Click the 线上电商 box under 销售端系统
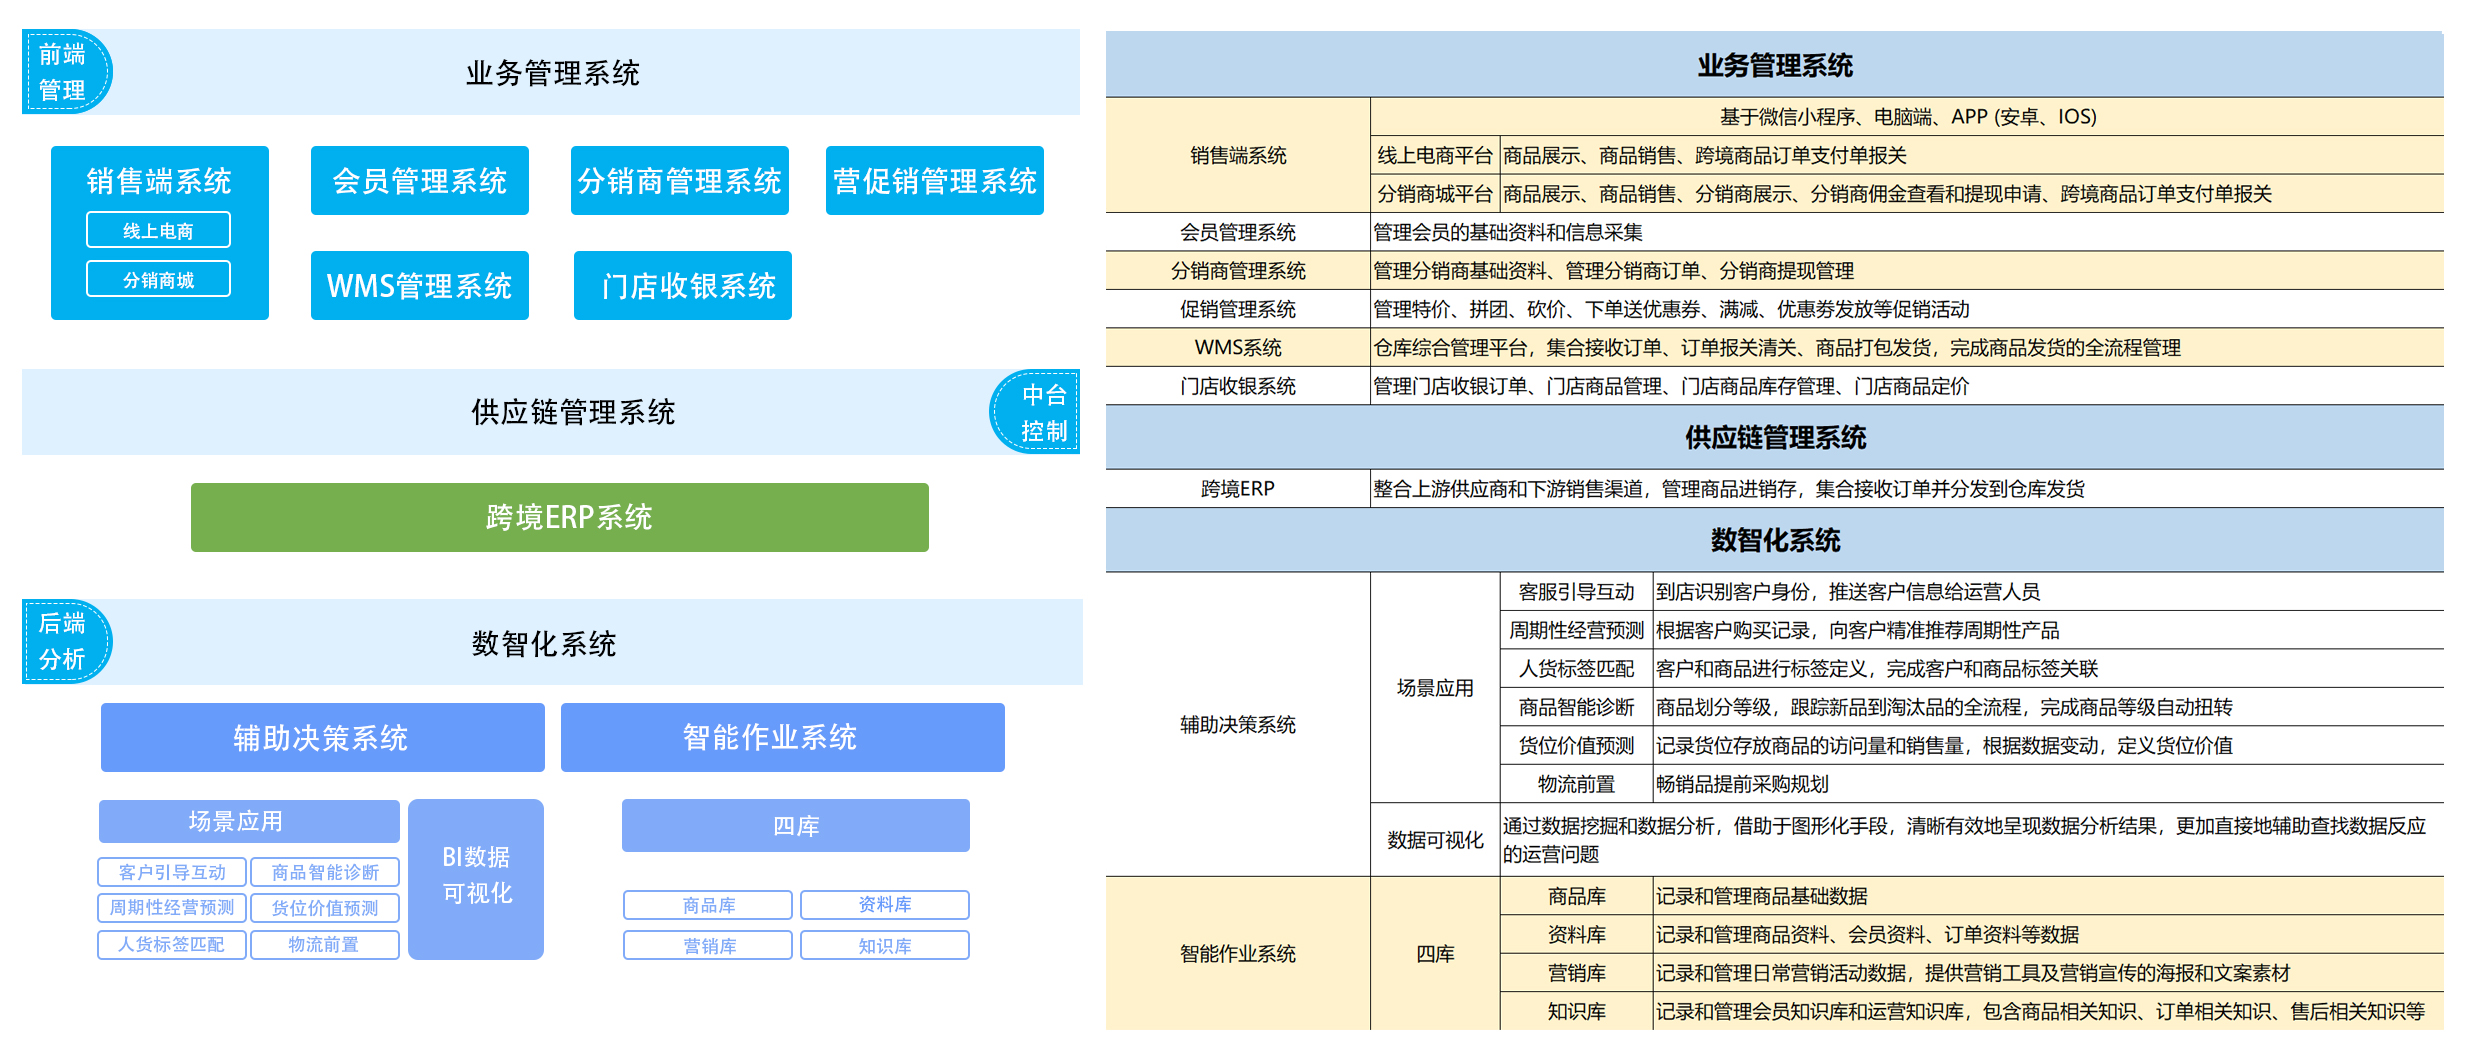 tap(158, 230)
